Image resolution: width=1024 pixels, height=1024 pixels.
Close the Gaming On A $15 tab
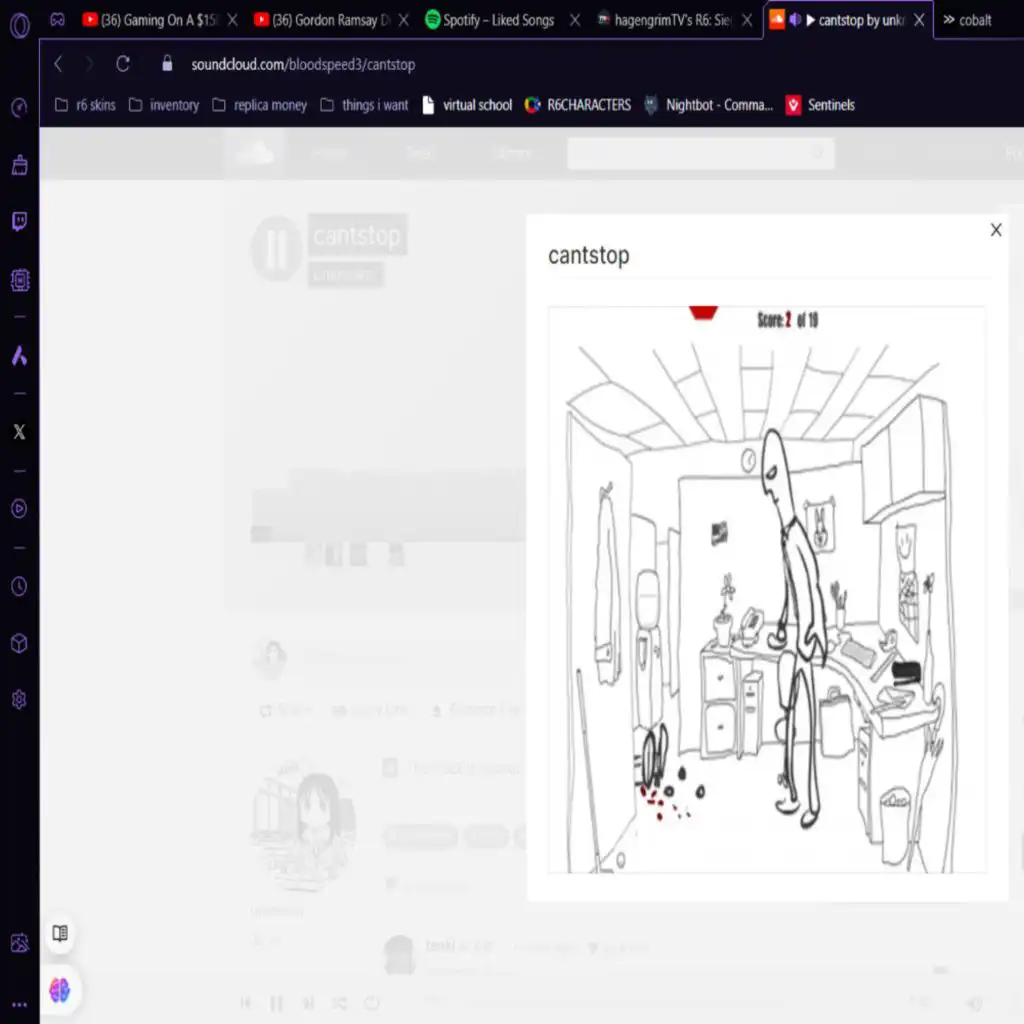[232, 20]
